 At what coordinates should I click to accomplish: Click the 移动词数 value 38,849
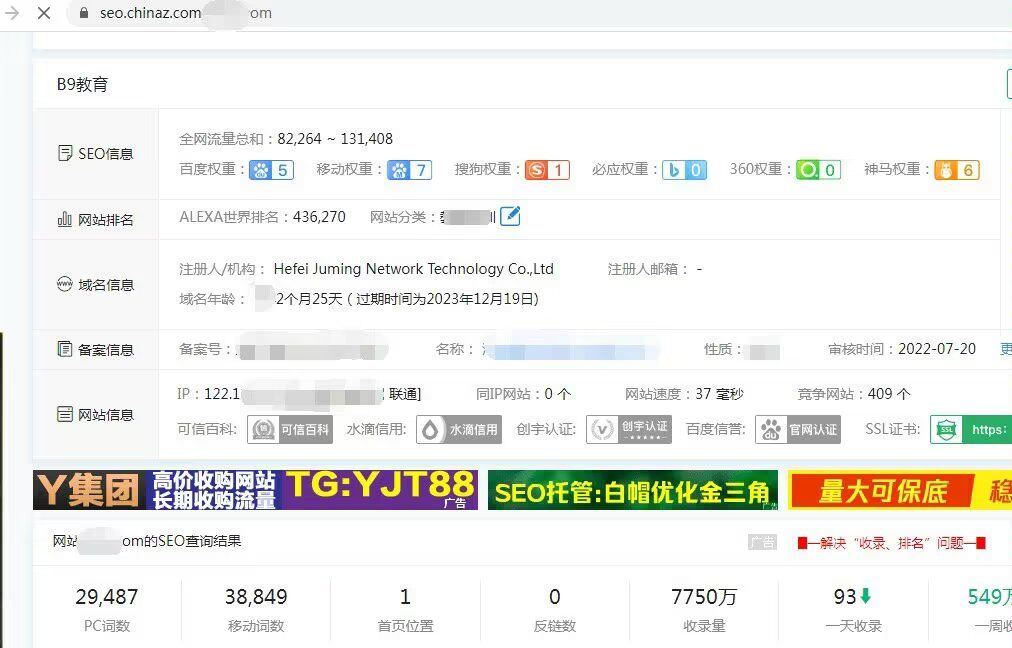[x=256, y=596]
